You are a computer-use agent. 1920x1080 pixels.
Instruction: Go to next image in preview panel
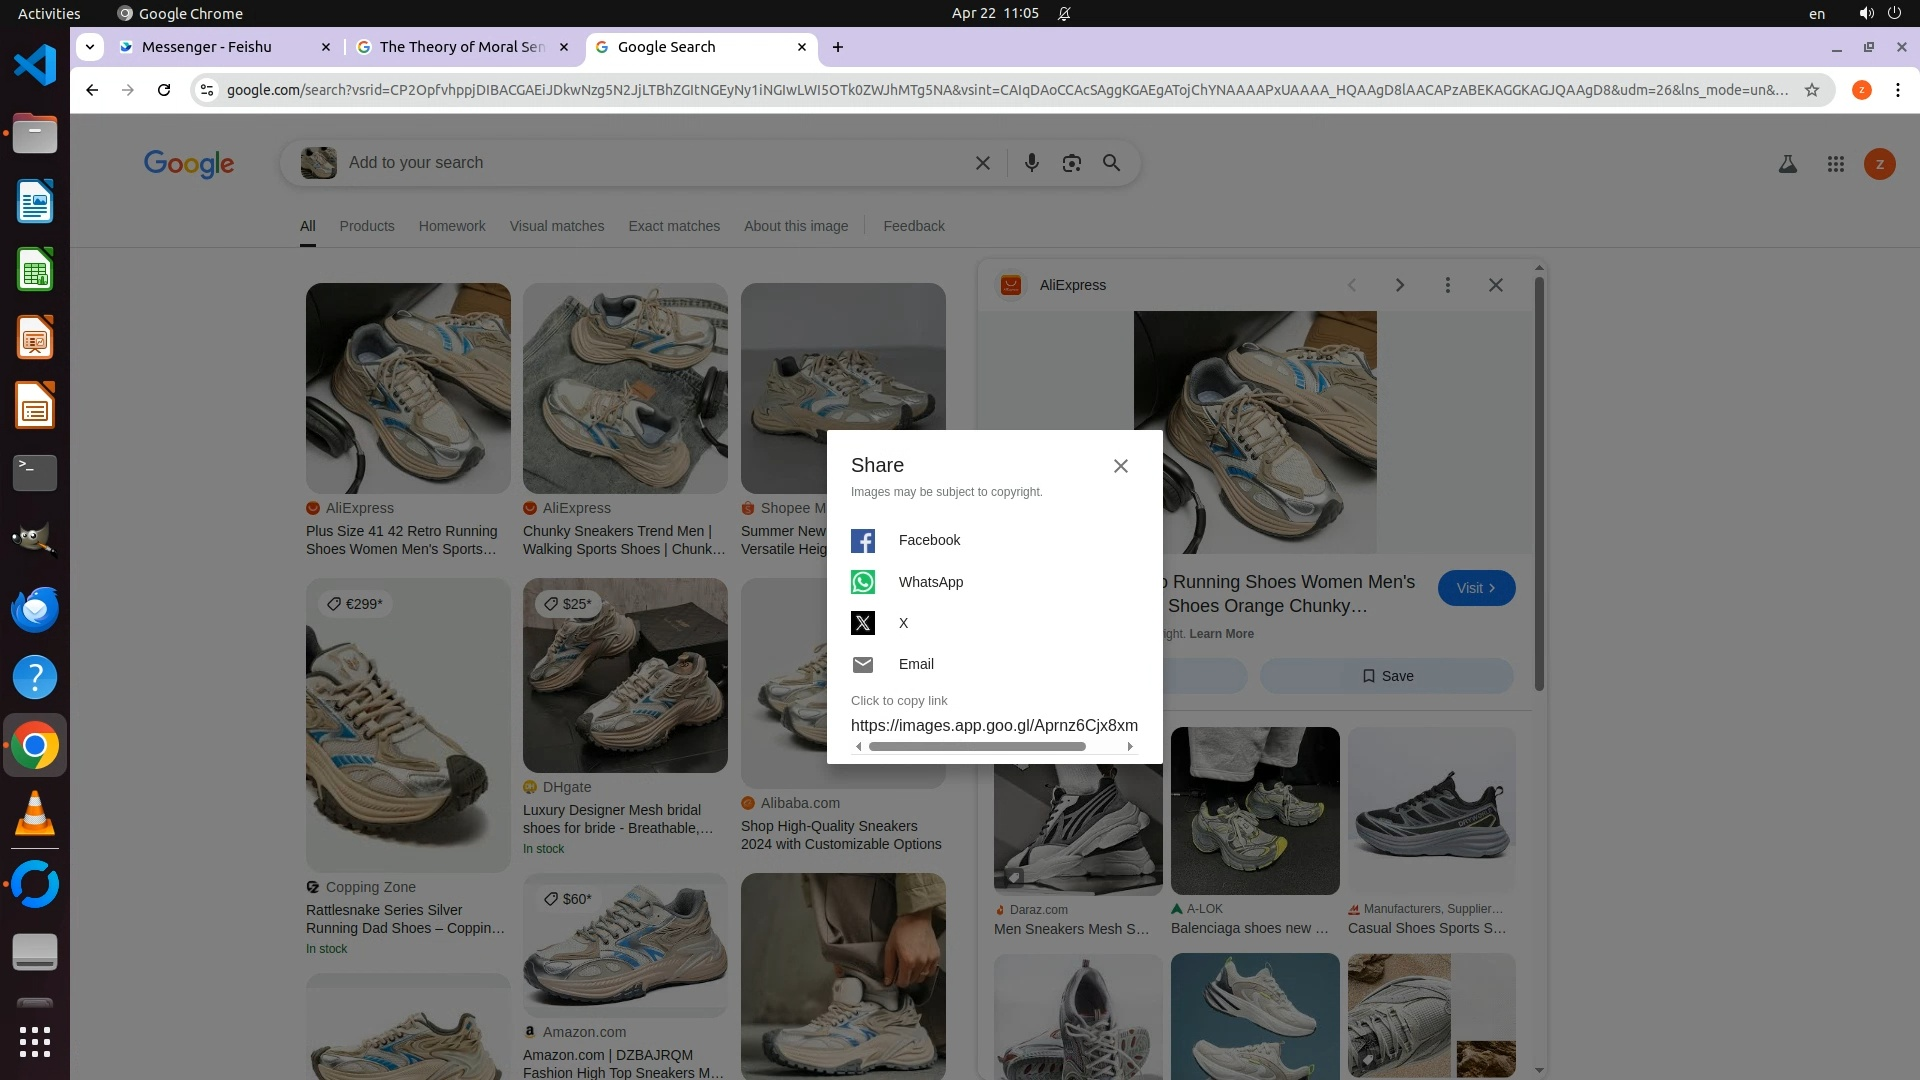(1399, 285)
